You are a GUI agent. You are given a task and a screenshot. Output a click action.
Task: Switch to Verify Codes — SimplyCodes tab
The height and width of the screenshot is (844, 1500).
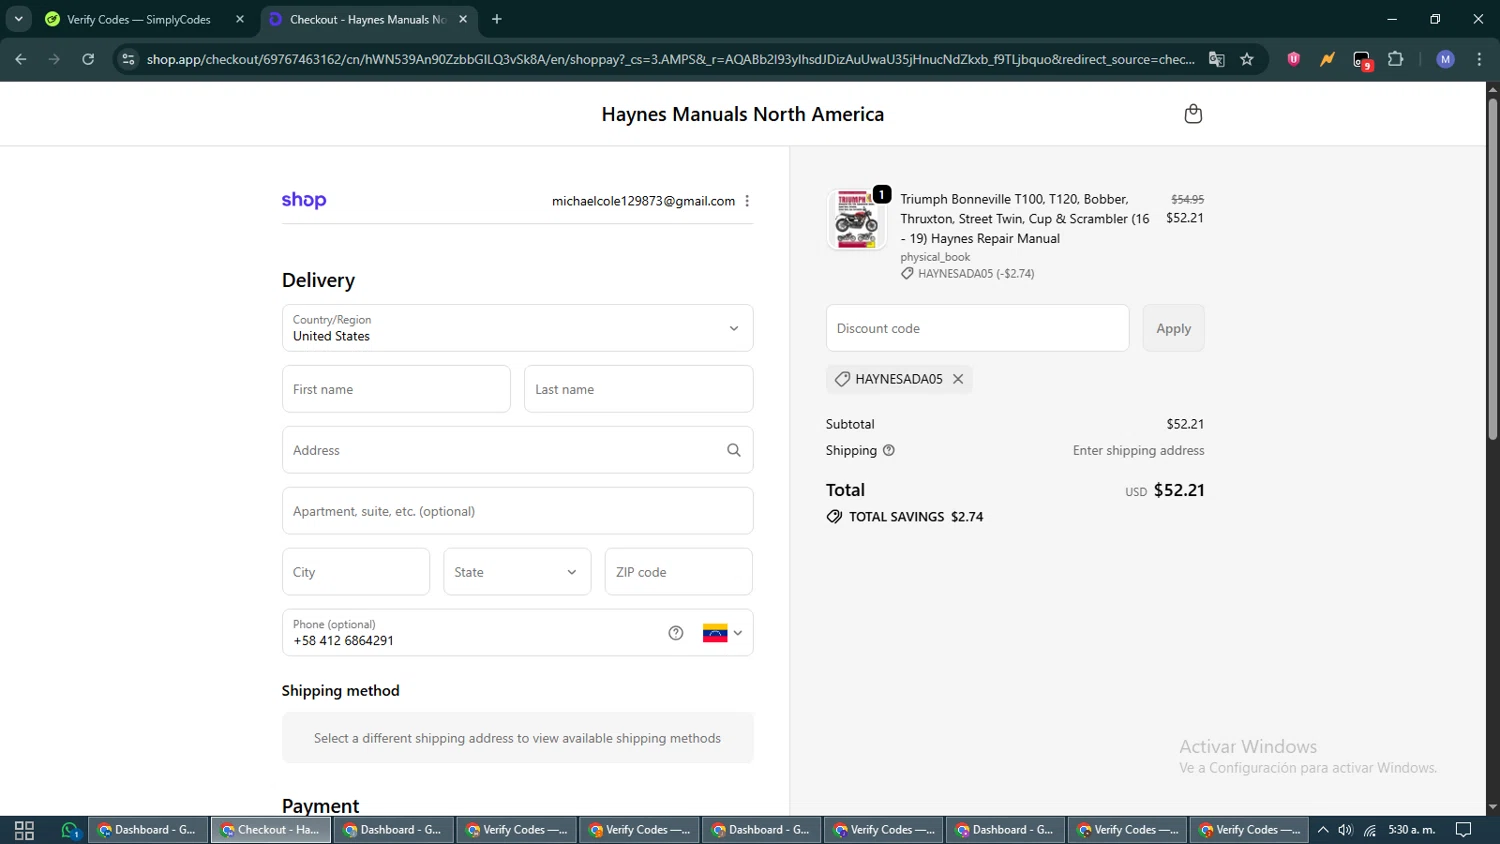click(138, 19)
